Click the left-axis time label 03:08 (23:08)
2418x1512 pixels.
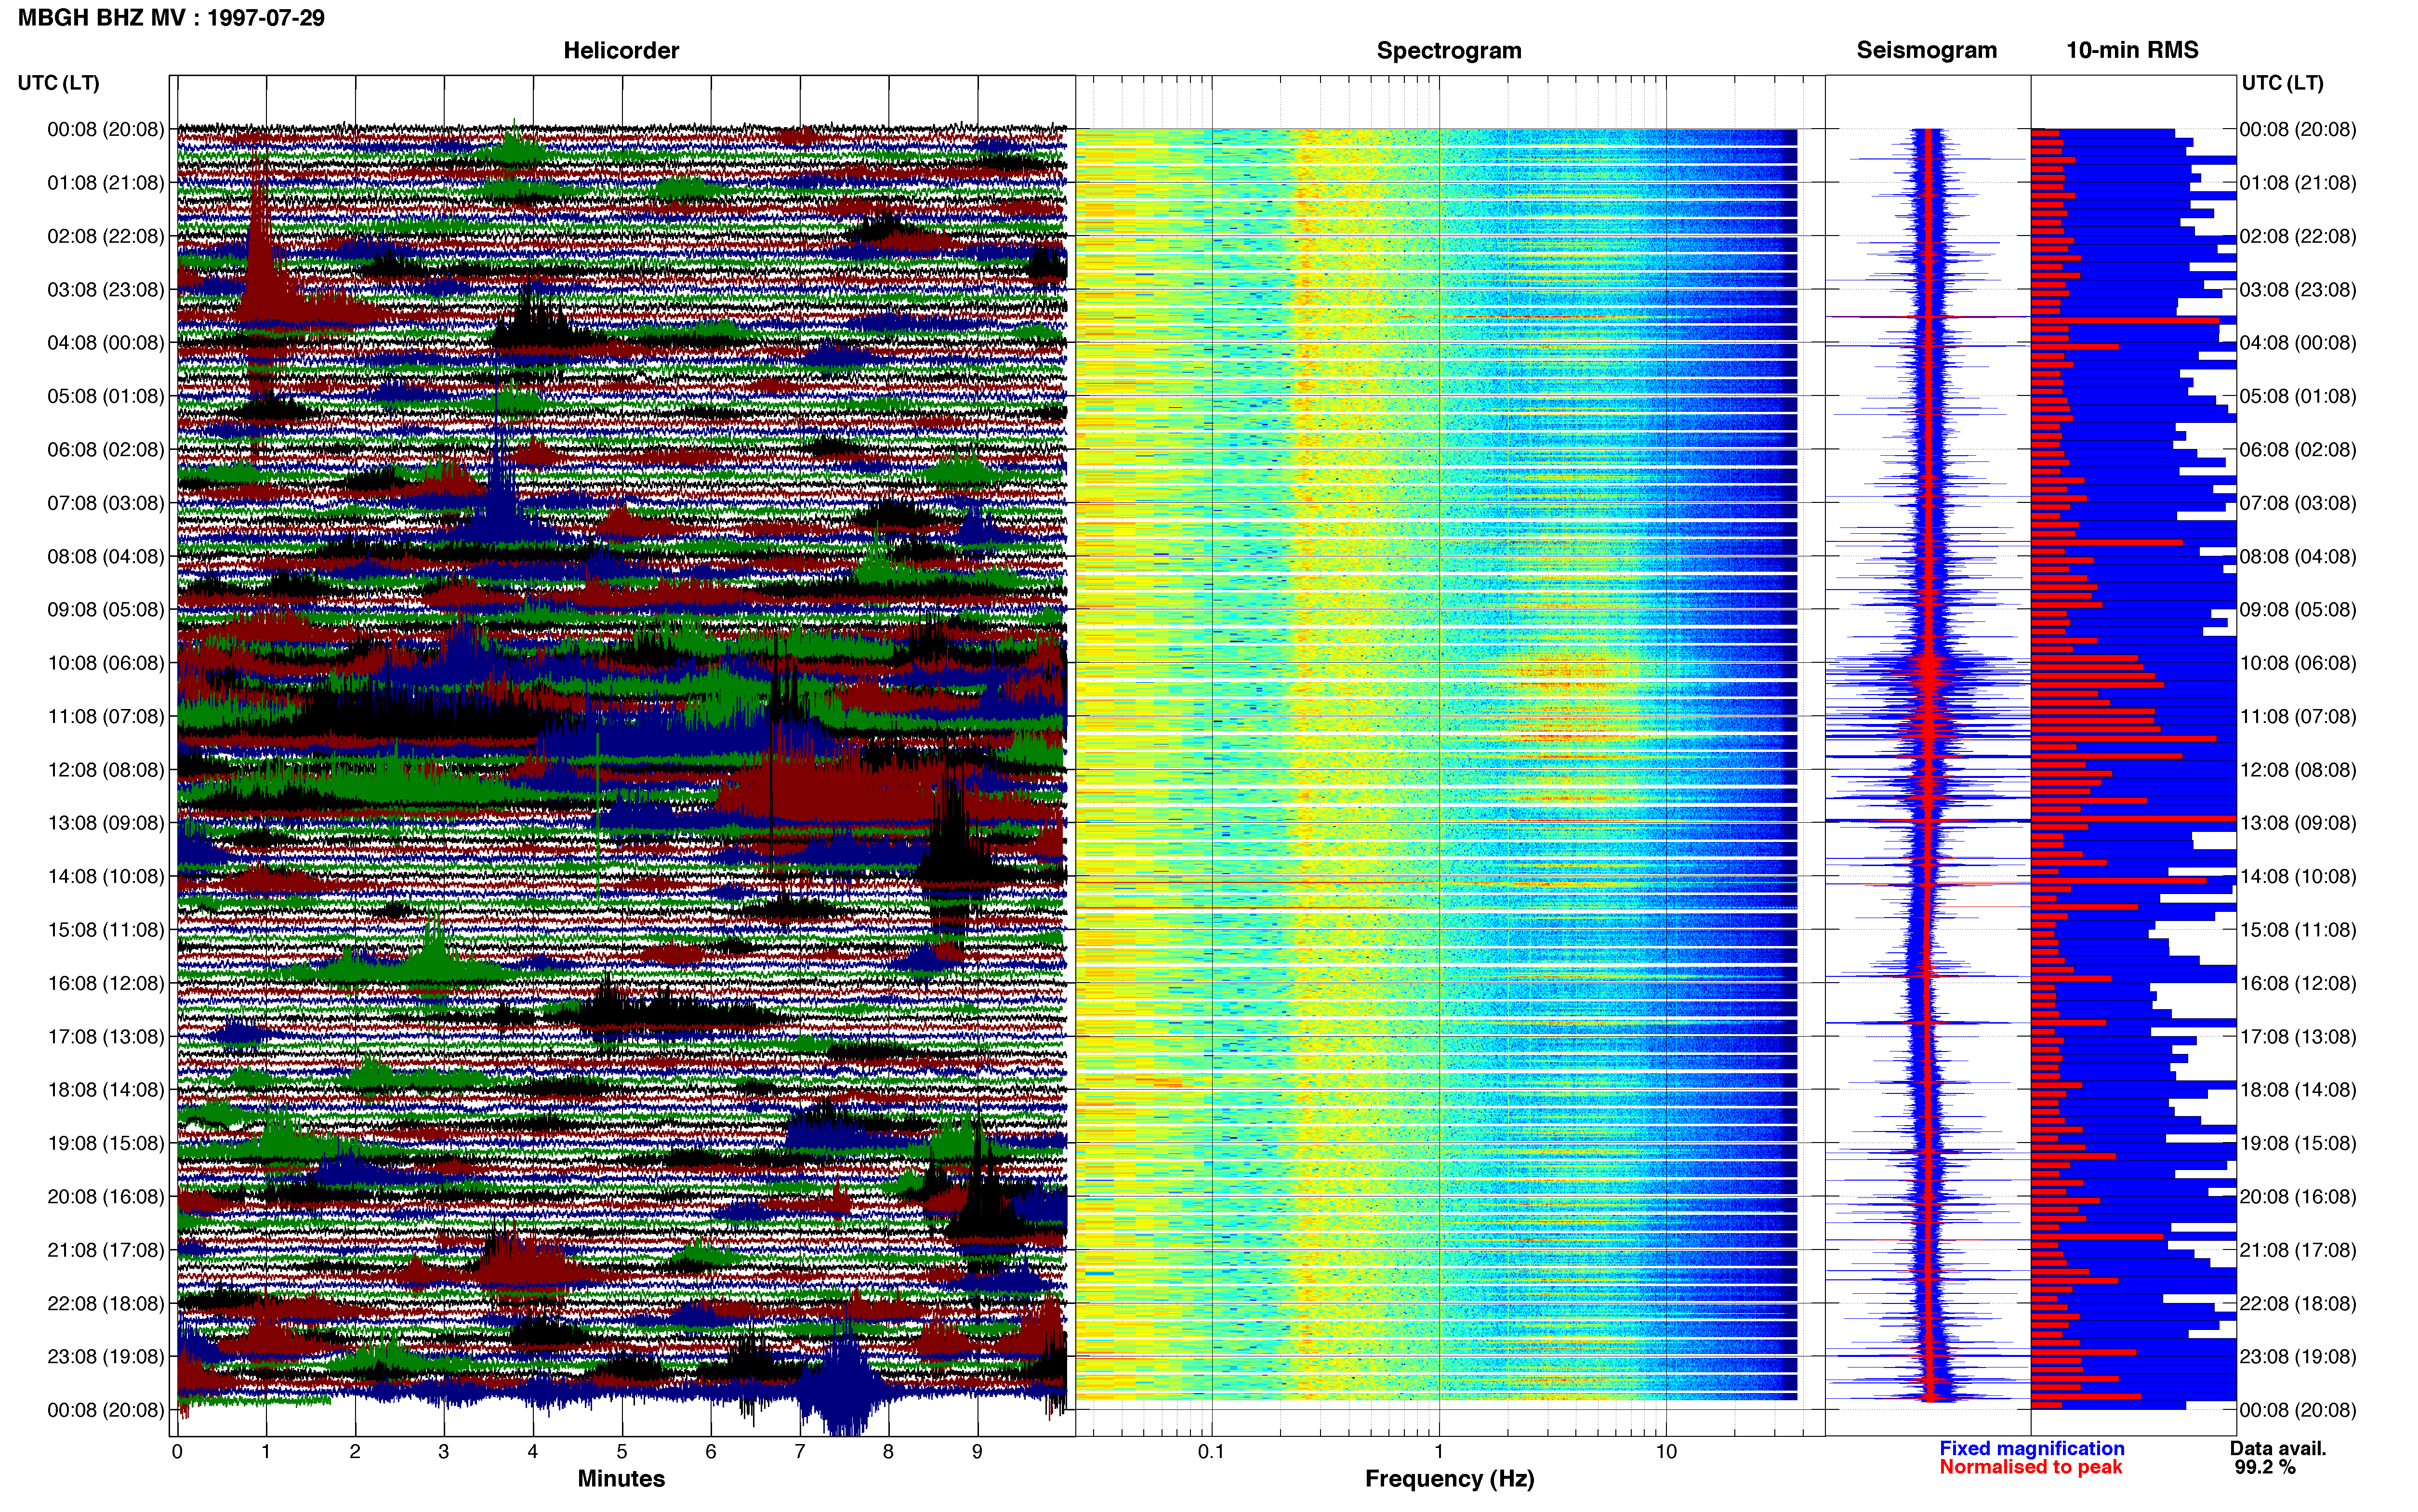point(106,290)
